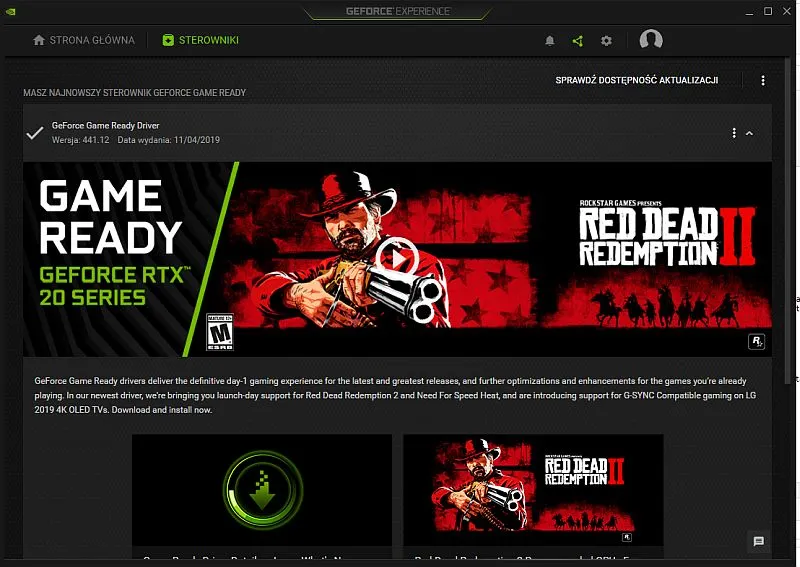Screen dimensions: 800x567
Task: Open the Strona Główna home tab
Action: click(84, 40)
